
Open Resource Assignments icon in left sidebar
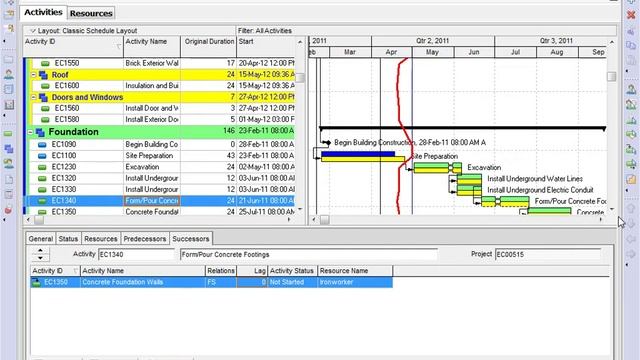tap(9, 164)
